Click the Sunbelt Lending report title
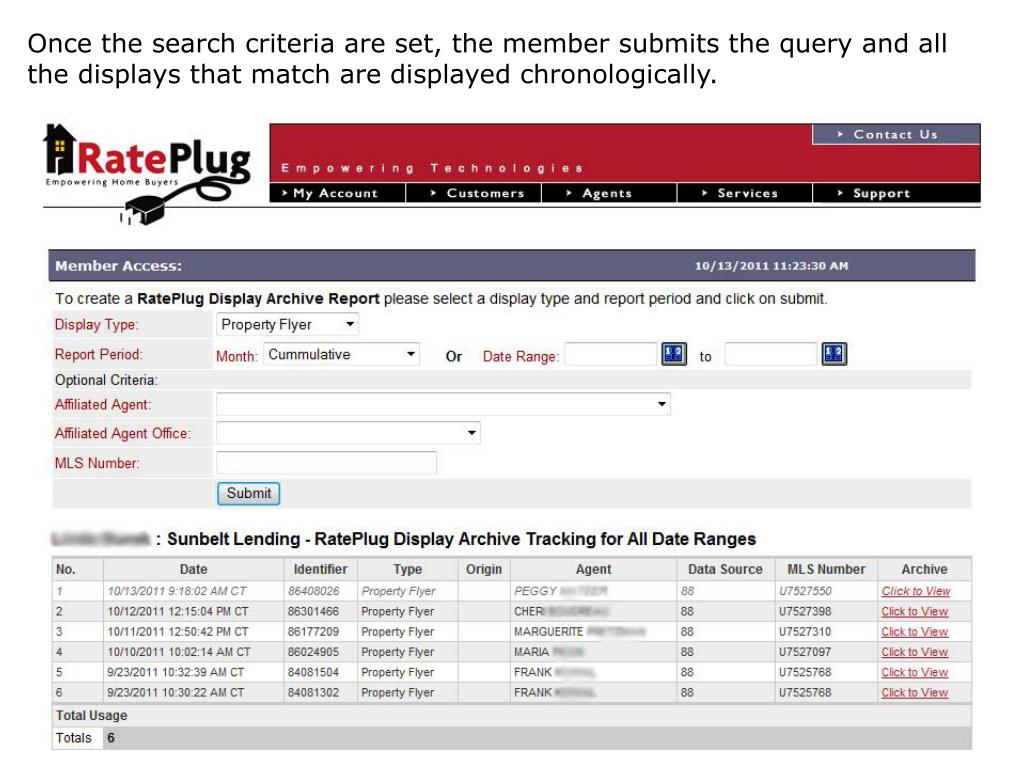The image size is (1024, 768). click(x=461, y=539)
